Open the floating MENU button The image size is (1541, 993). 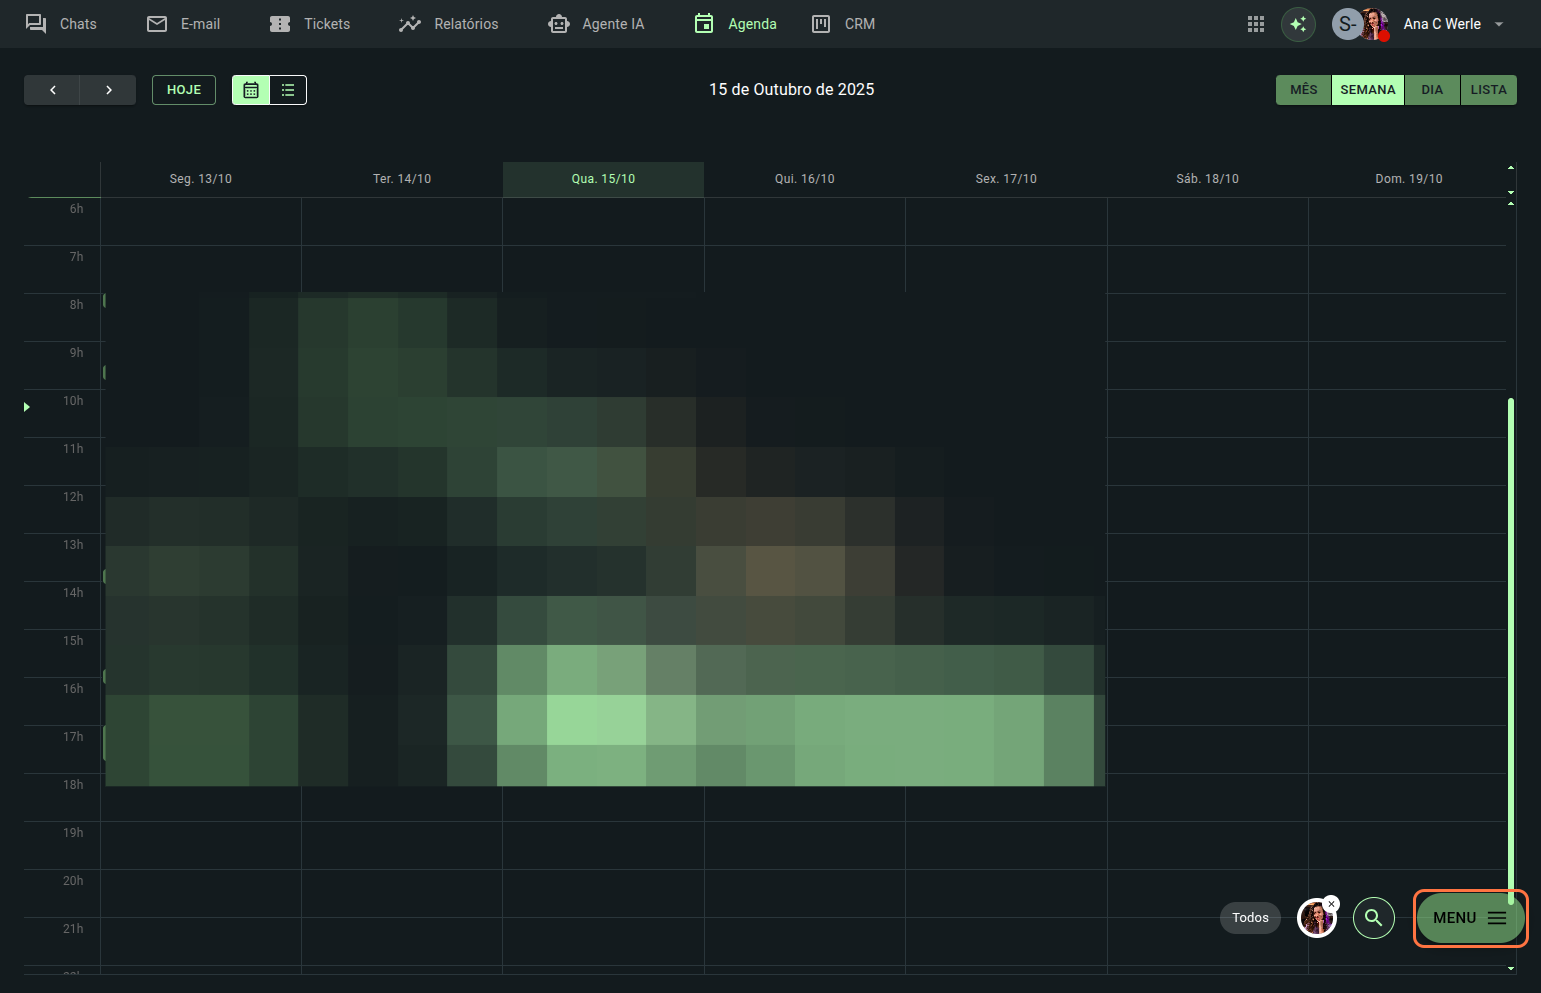click(1469, 918)
